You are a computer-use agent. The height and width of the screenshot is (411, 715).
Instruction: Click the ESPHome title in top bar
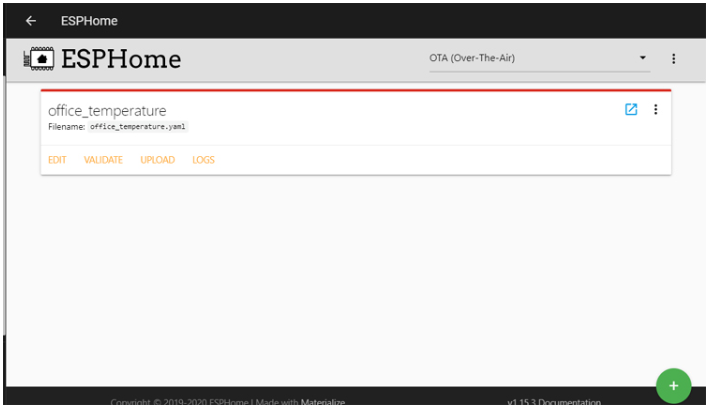tap(89, 21)
